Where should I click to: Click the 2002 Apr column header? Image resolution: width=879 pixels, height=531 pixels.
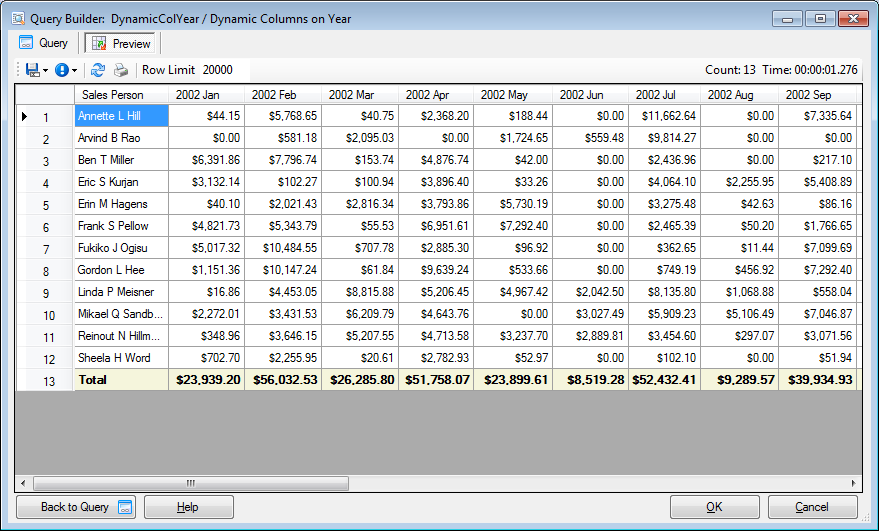[x=436, y=95]
